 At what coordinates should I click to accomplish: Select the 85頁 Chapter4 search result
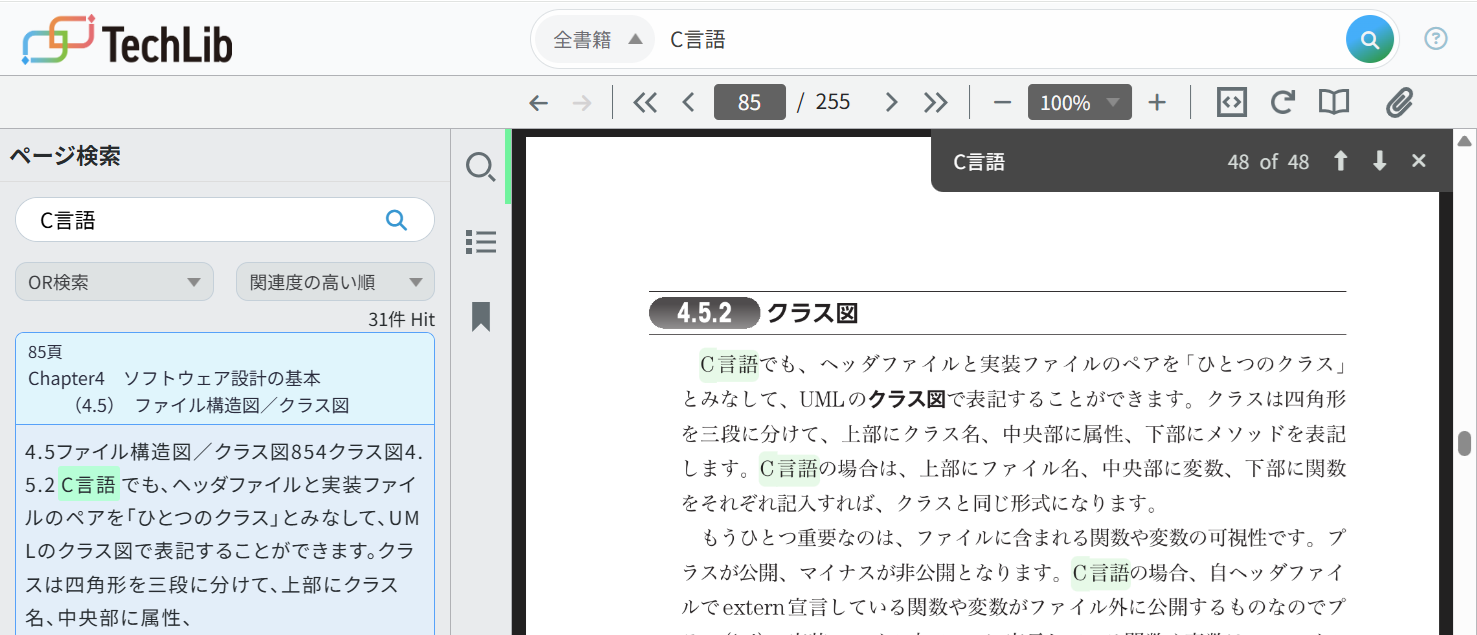[224, 378]
